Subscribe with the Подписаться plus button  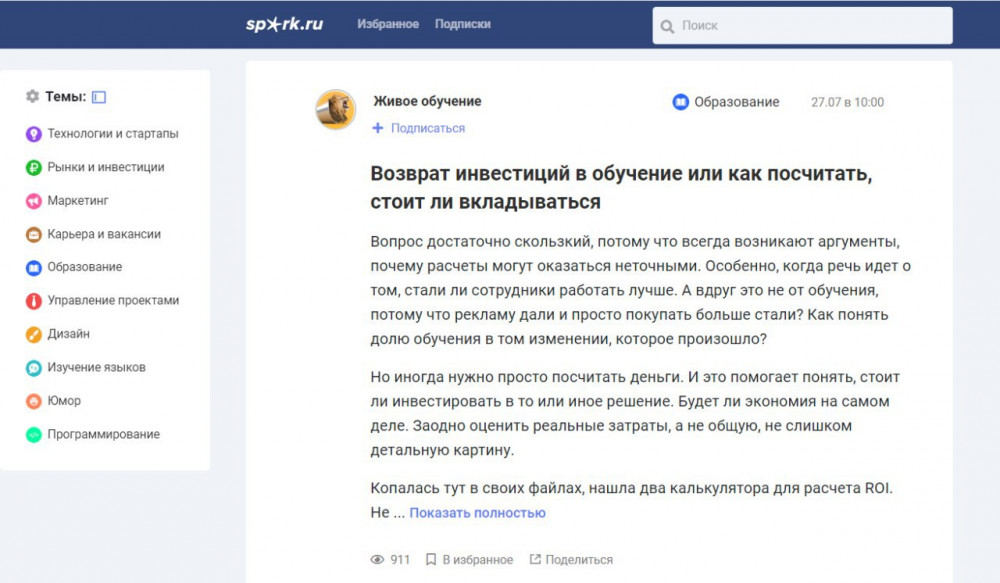tap(419, 128)
